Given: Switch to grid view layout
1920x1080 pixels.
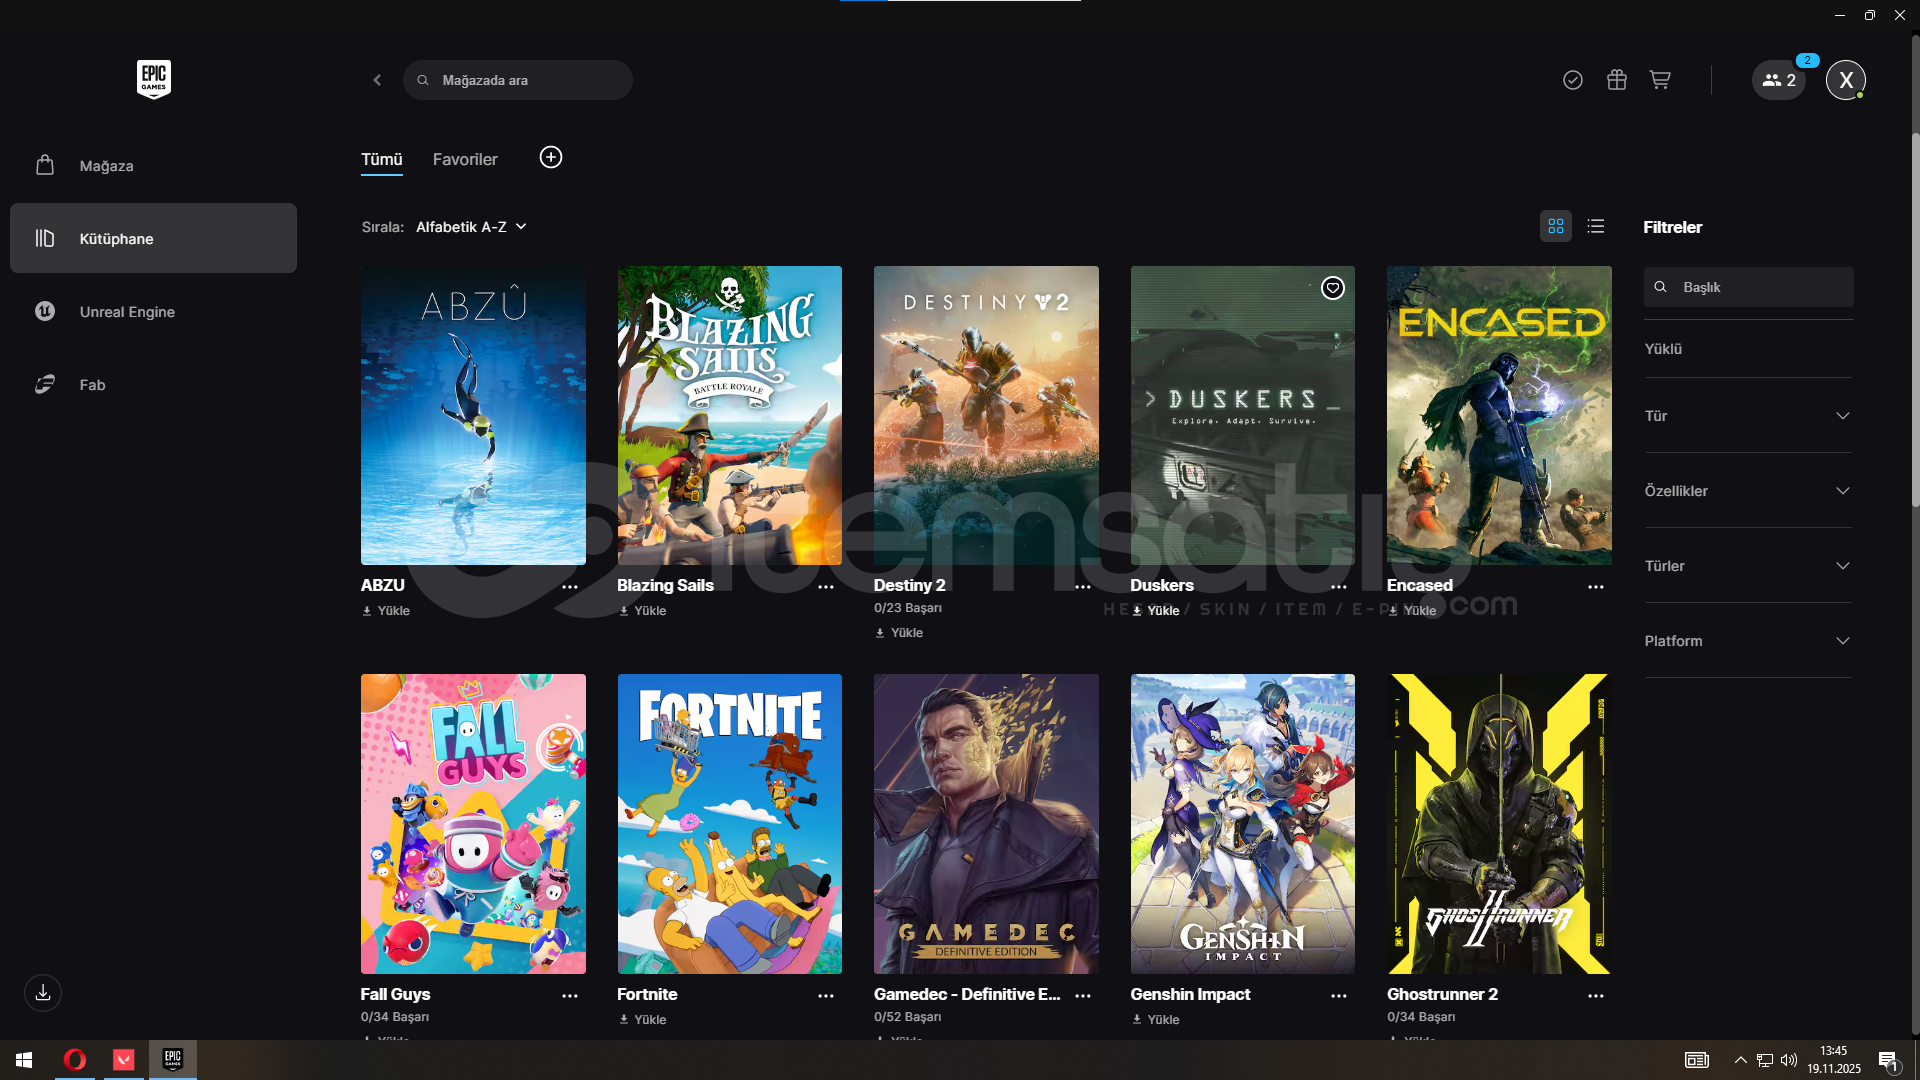Looking at the screenshot, I should pos(1555,227).
